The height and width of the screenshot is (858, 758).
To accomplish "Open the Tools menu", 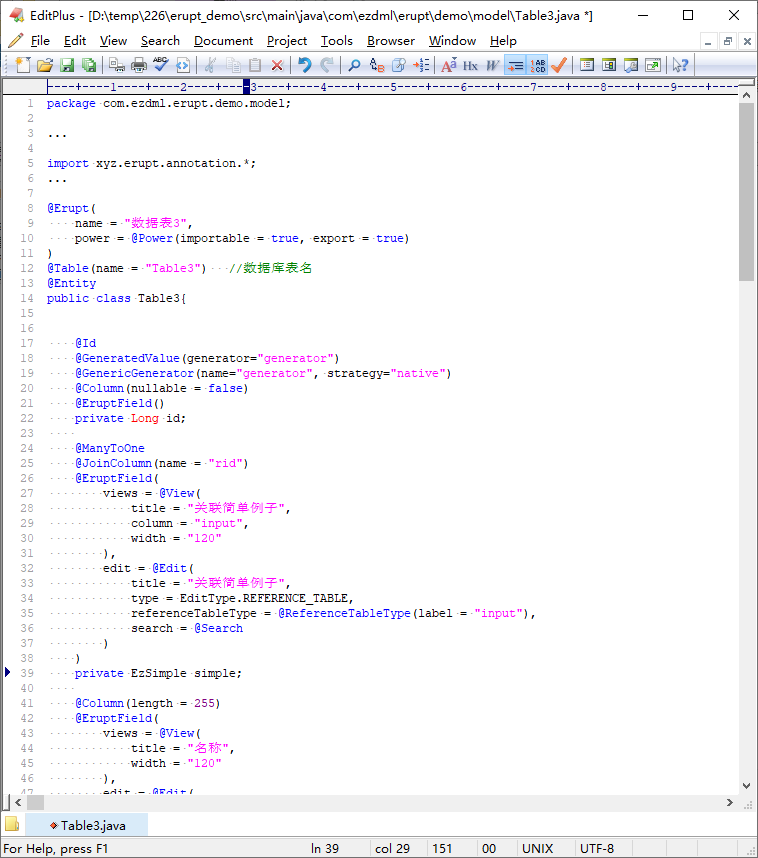I will coord(337,41).
